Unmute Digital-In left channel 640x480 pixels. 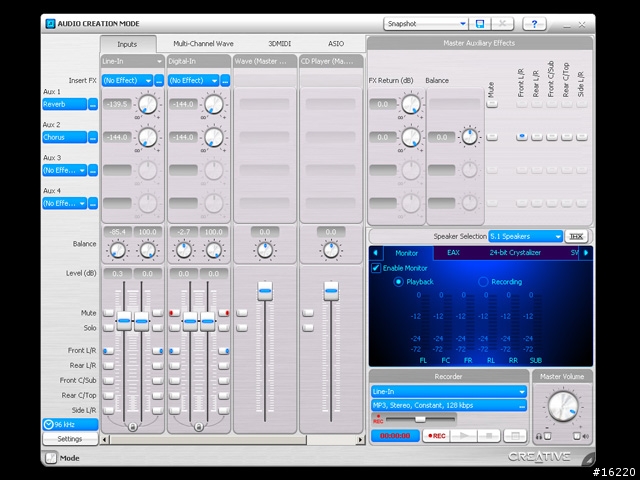(x=174, y=313)
